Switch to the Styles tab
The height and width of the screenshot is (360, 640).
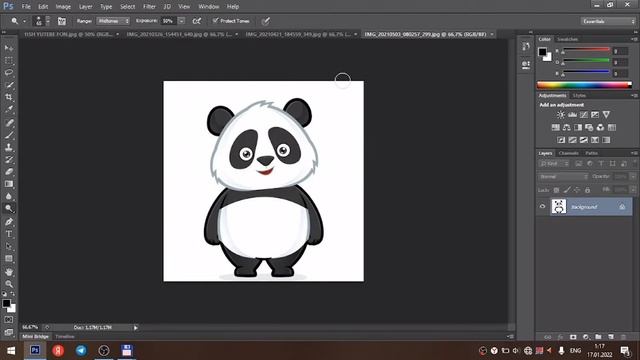point(579,96)
